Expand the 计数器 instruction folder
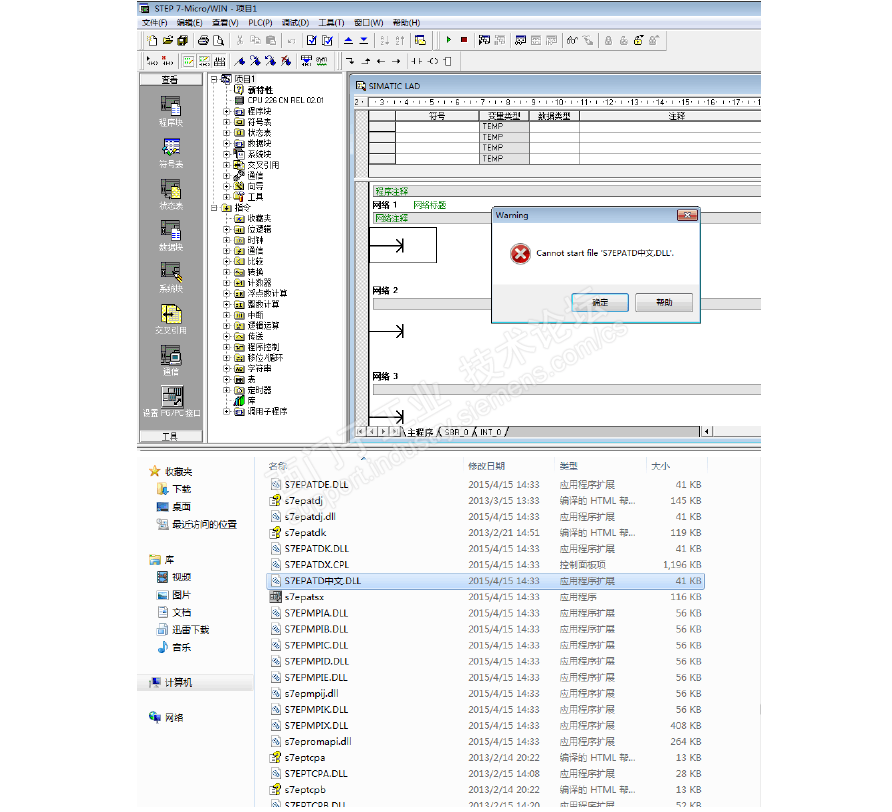The width and height of the screenshot is (892, 812). pyautogui.click(x=226, y=283)
